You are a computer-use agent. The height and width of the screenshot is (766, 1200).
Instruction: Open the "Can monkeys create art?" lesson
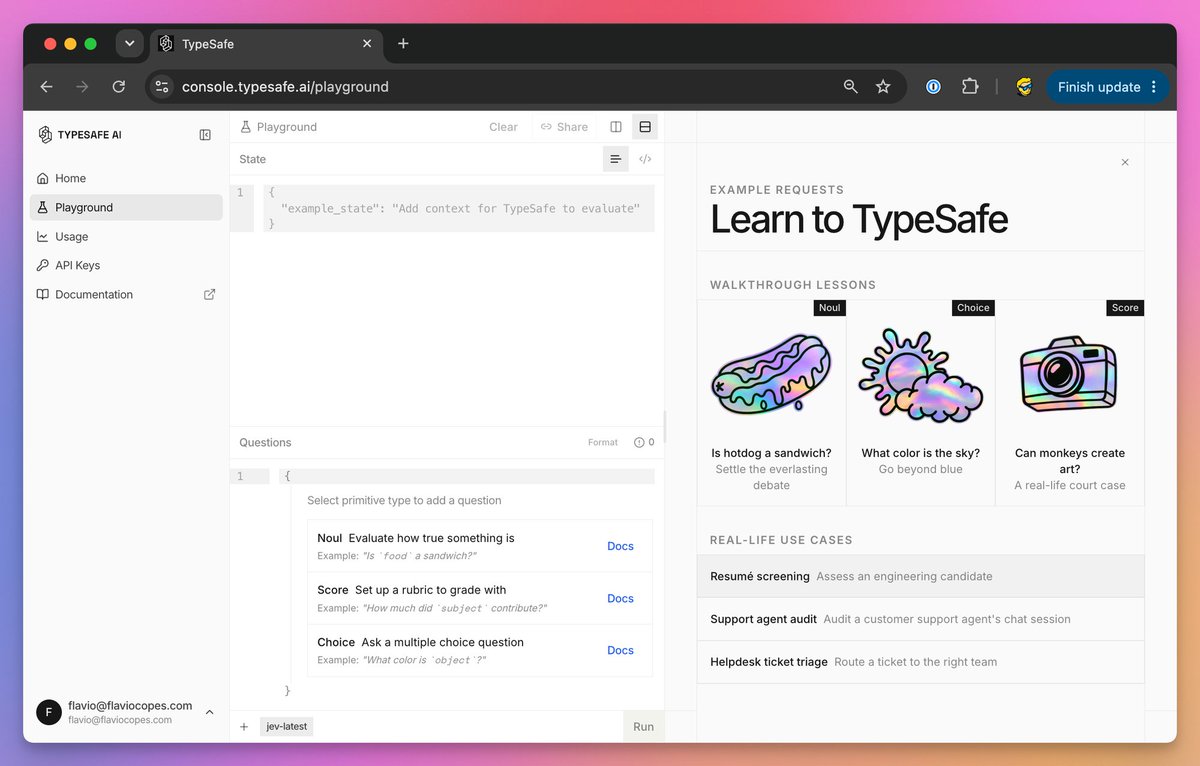tap(1070, 403)
